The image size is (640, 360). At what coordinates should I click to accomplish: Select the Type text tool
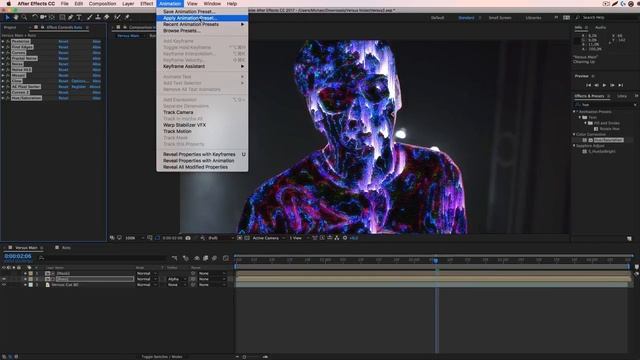tap(79, 17)
